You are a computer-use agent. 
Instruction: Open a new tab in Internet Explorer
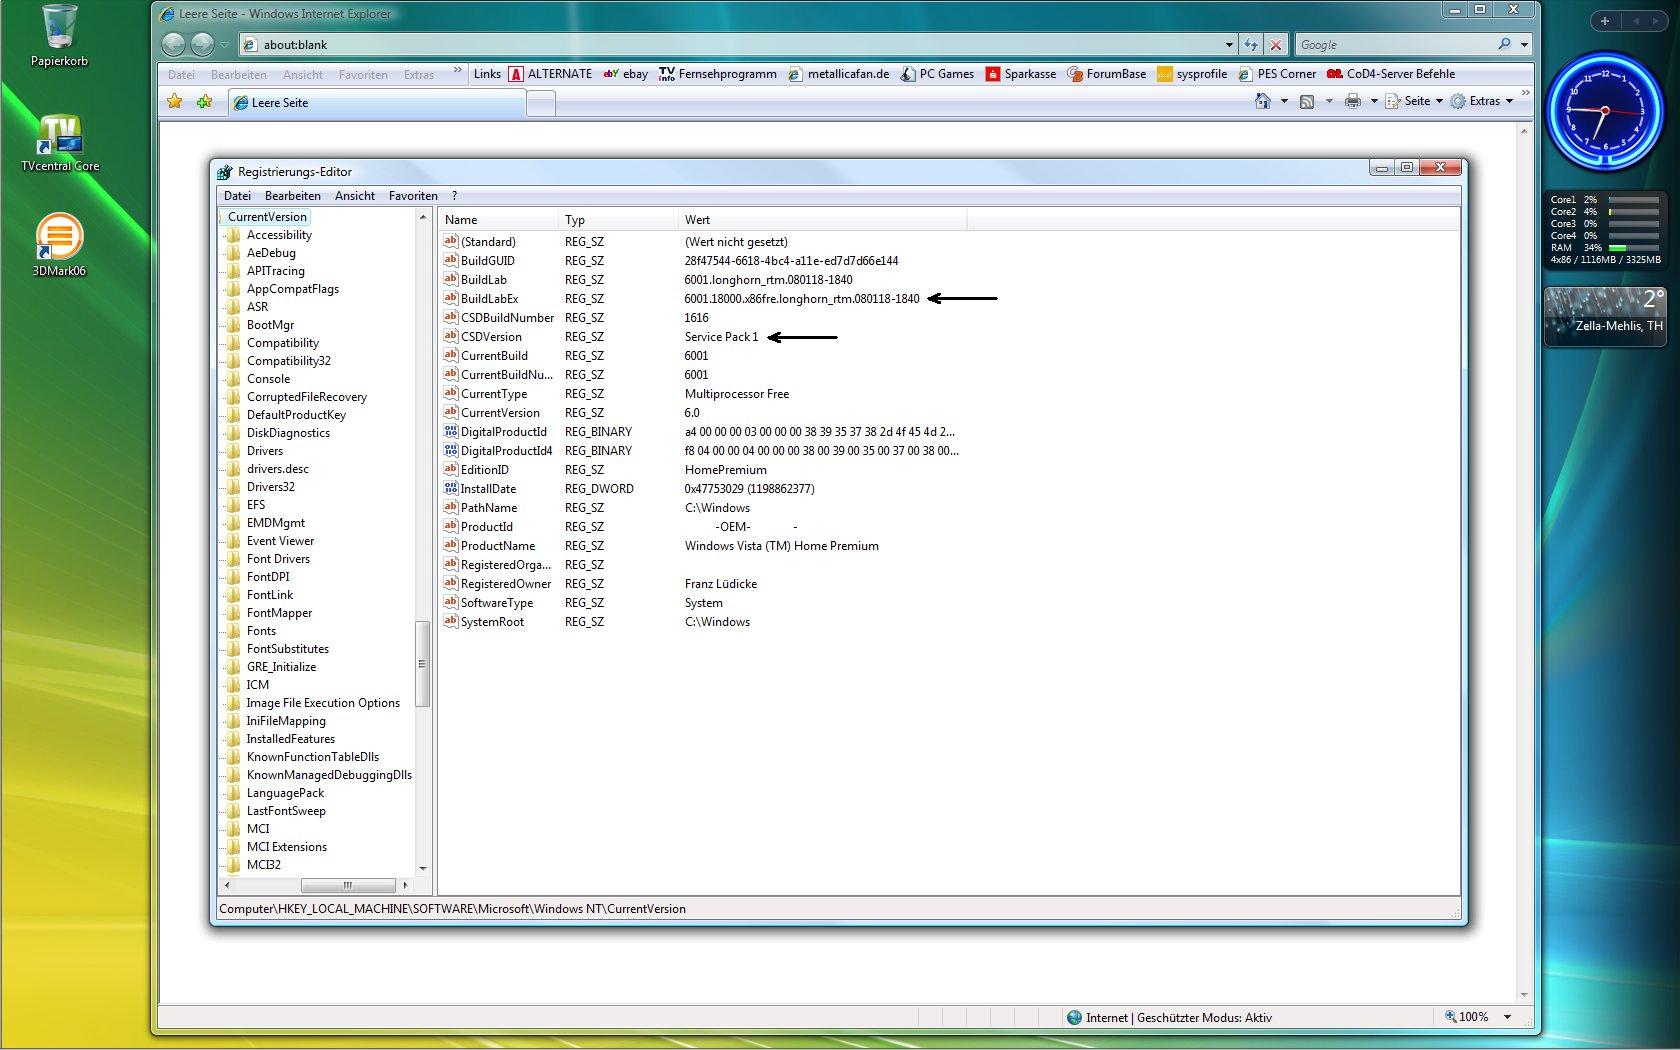[540, 103]
